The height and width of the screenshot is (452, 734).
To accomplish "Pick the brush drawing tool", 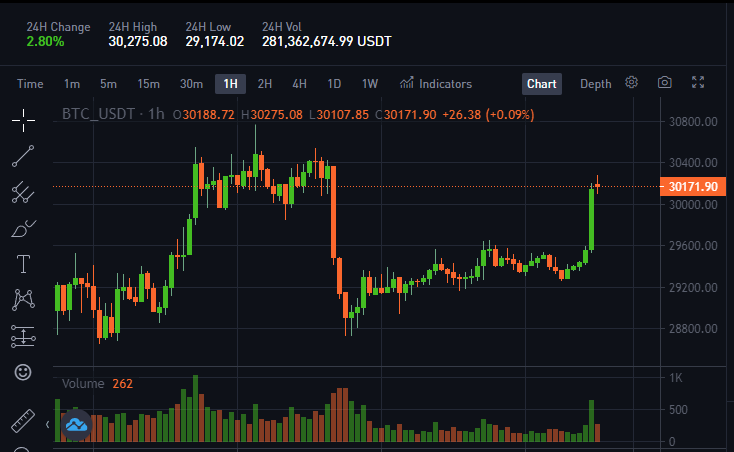I will tap(23, 229).
